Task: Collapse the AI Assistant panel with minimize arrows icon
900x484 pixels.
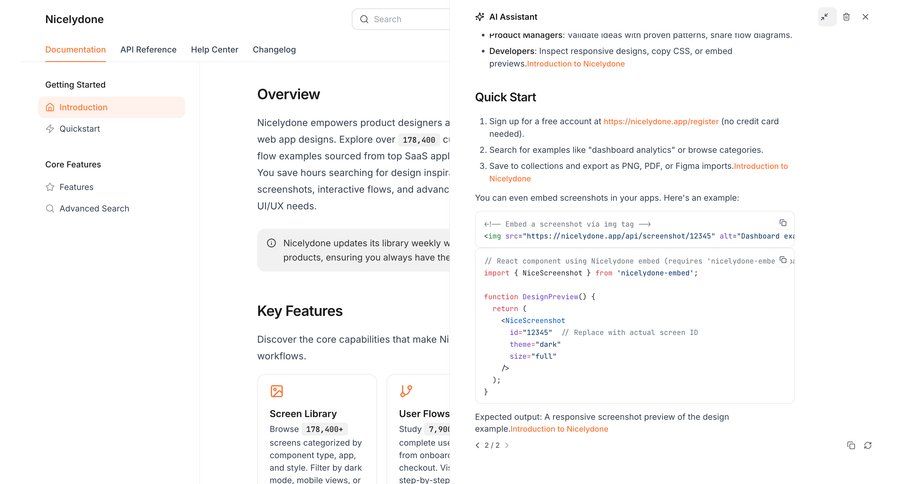Action: [825, 17]
